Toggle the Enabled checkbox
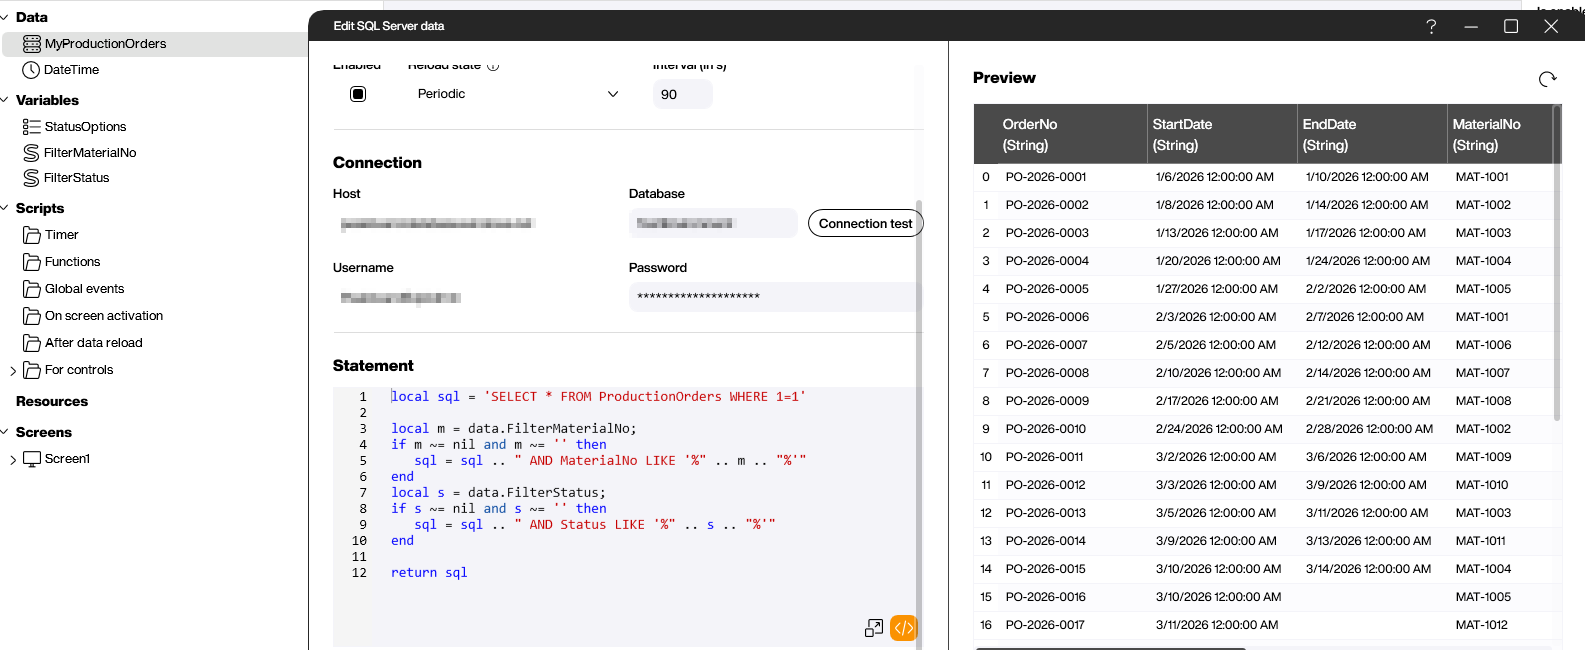The width and height of the screenshot is (1585, 650). coord(358,94)
